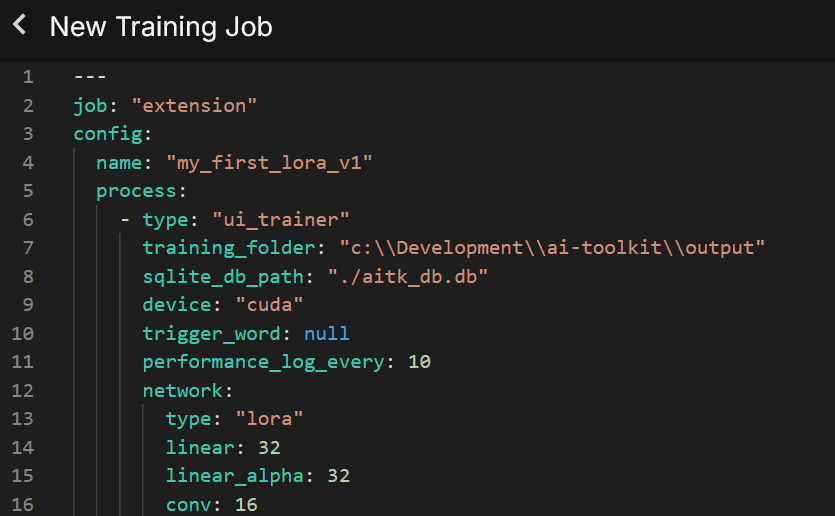835x516 pixels.
Task: Click the performance_log_every value 10
Action: click(x=419, y=361)
